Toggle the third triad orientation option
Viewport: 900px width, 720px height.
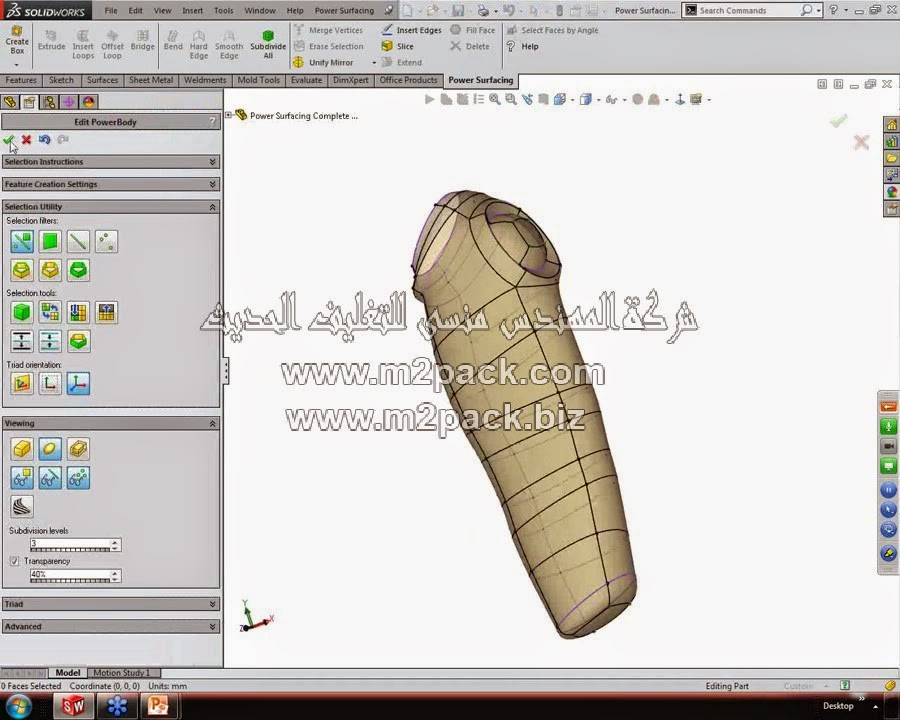(x=78, y=384)
